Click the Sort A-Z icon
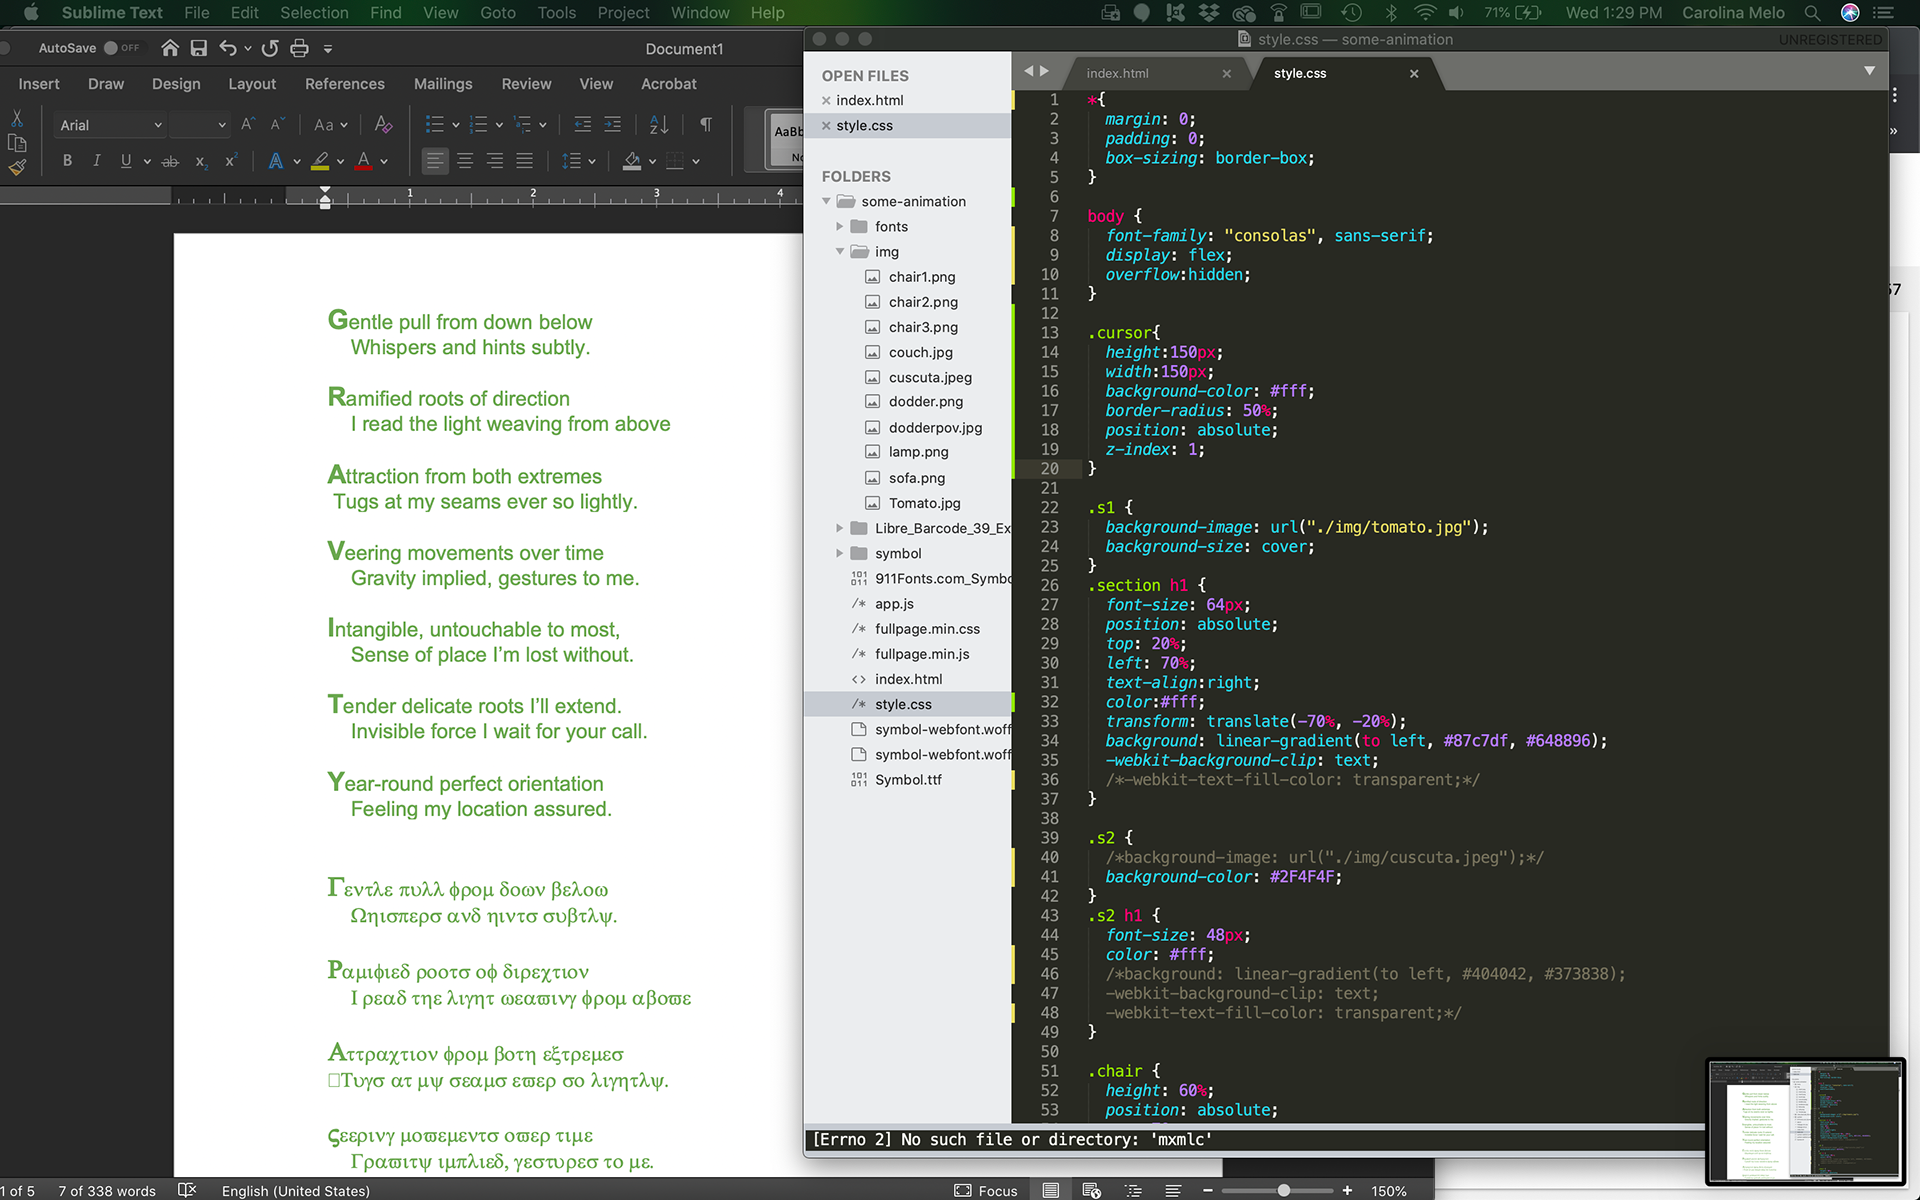The width and height of the screenshot is (1920, 1200). [x=659, y=125]
